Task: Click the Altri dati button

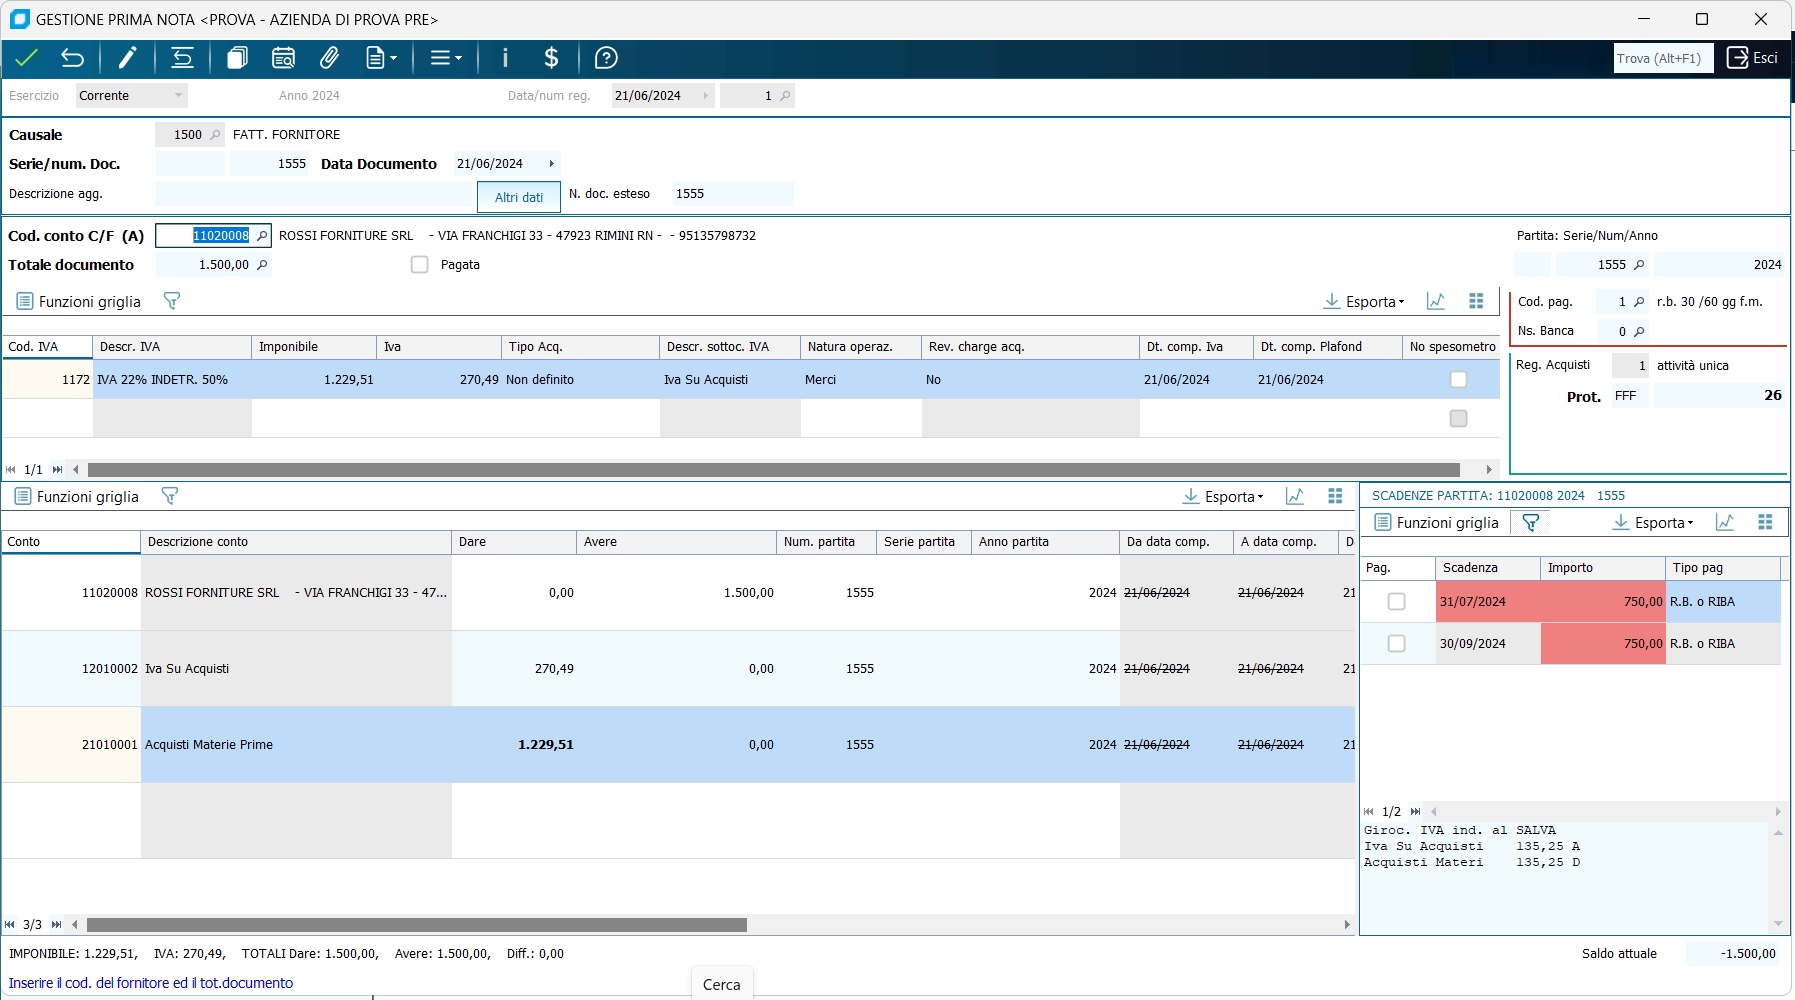Action: (x=519, y=197)
